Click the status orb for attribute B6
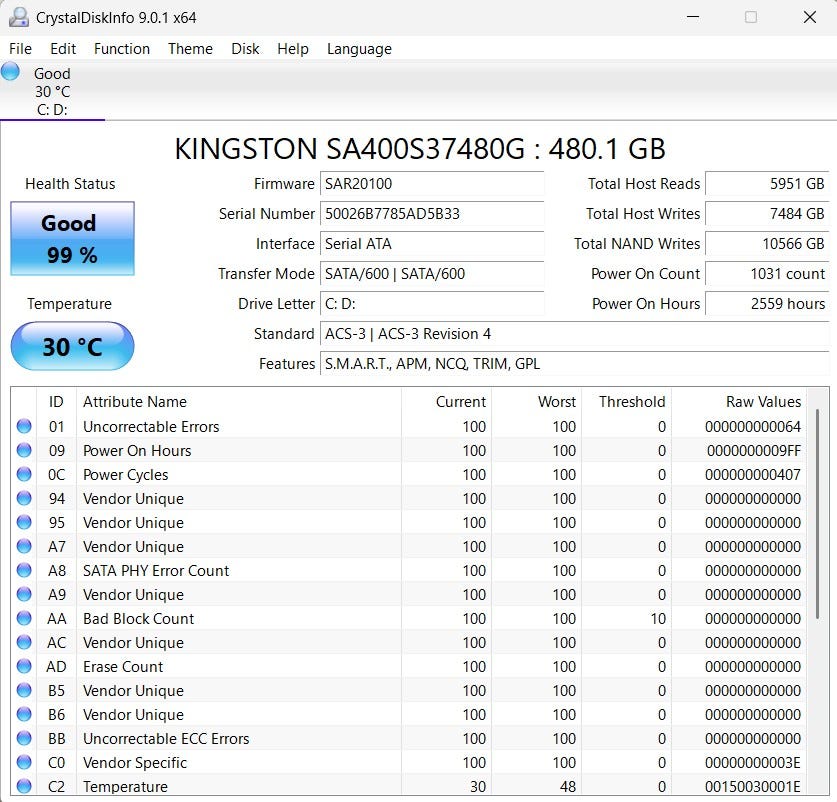Image resolution: width=837 pixels, height=802 pixels. pos(24,714)
